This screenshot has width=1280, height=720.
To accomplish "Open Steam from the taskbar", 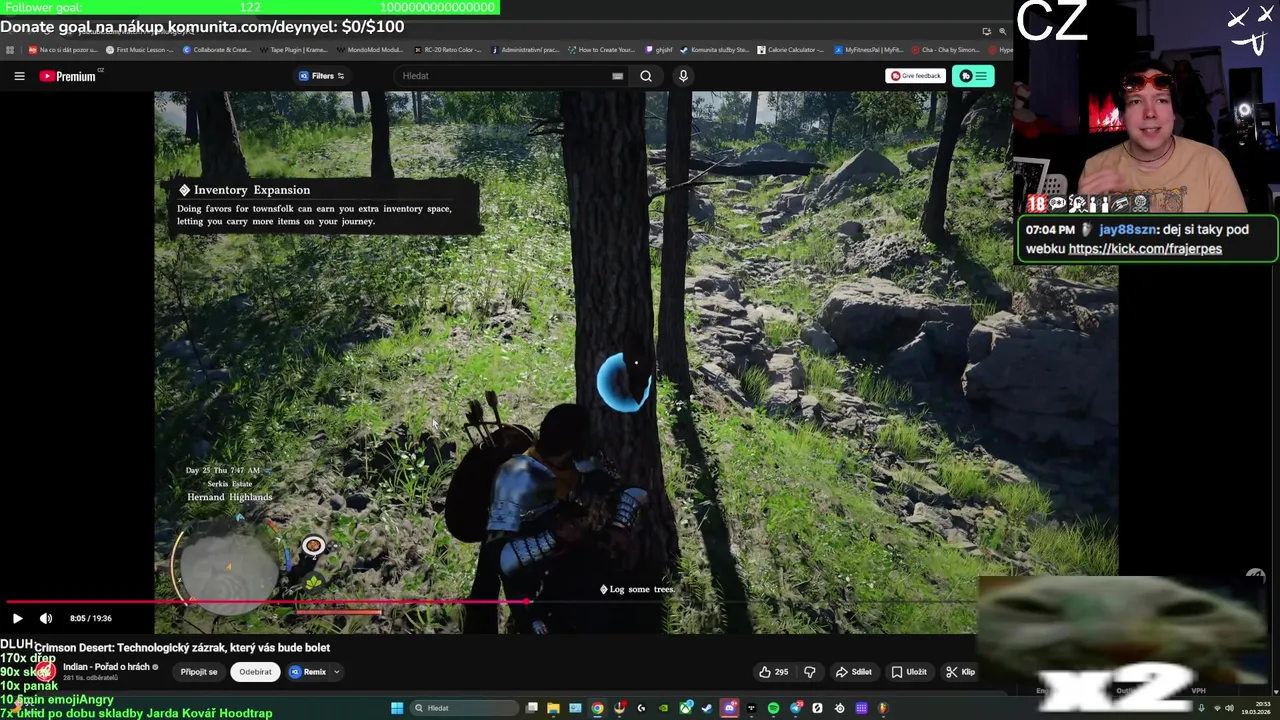I will (x=706, y=708).
